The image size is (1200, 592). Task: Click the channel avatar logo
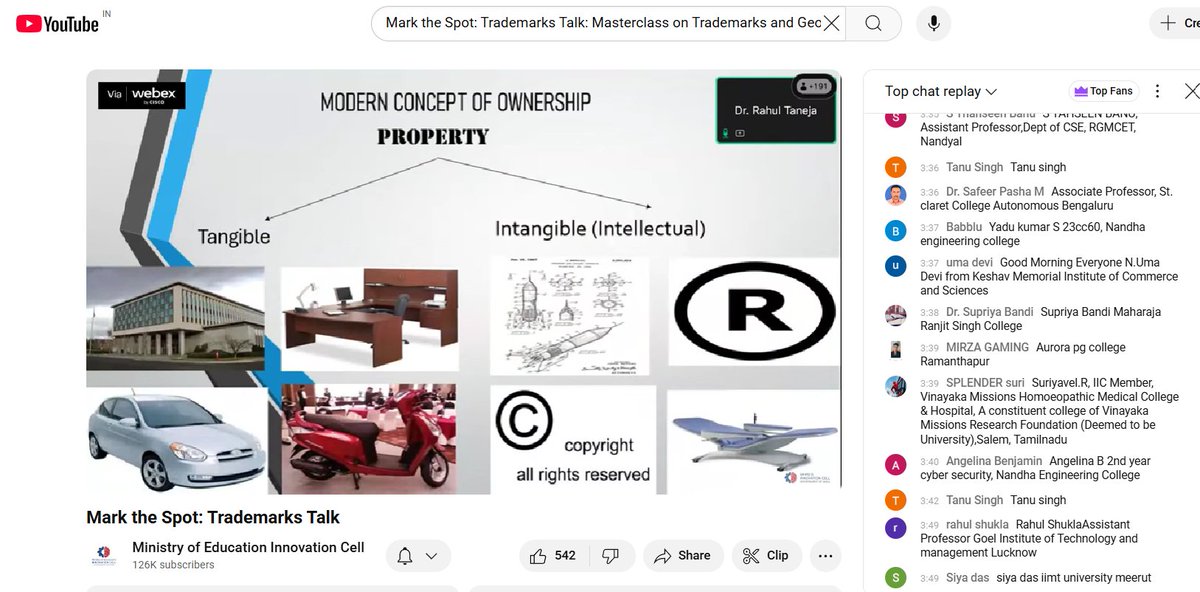click(104, 556)
